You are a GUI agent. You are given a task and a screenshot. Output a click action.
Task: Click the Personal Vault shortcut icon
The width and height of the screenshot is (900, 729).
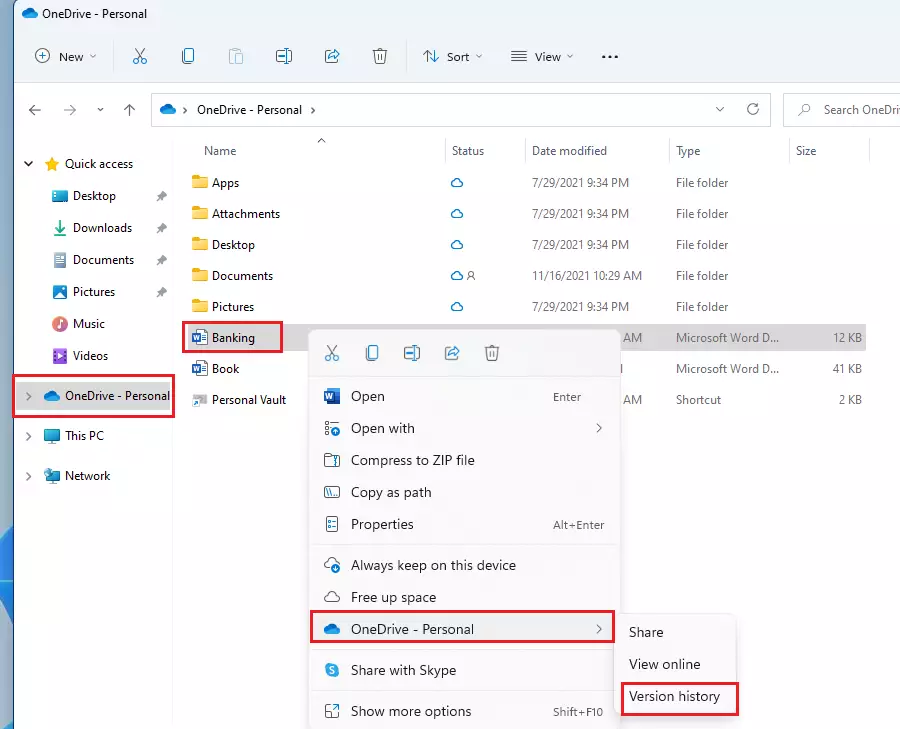(x=200, y=400)
